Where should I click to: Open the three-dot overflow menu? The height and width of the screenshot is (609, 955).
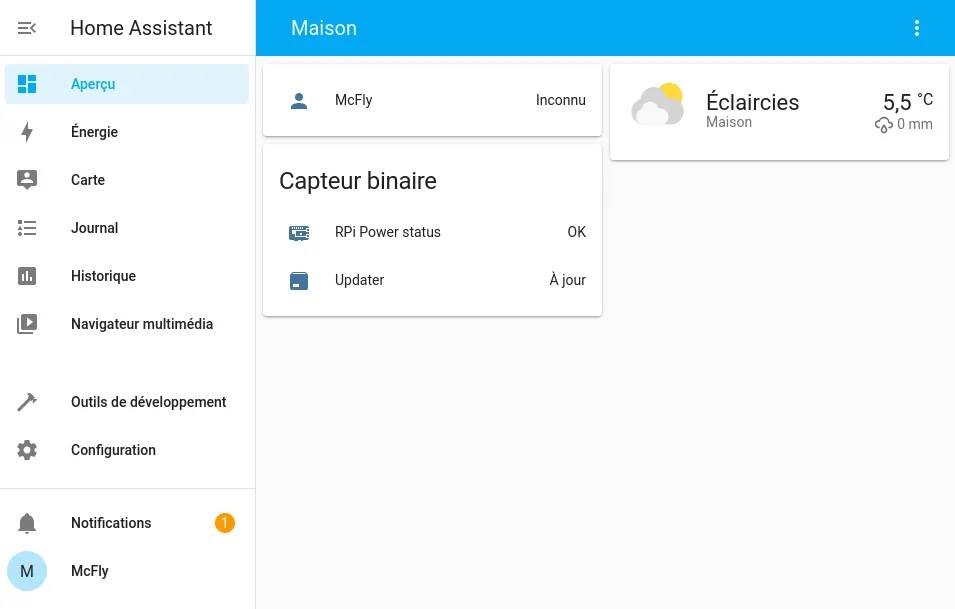coord(917,28)
